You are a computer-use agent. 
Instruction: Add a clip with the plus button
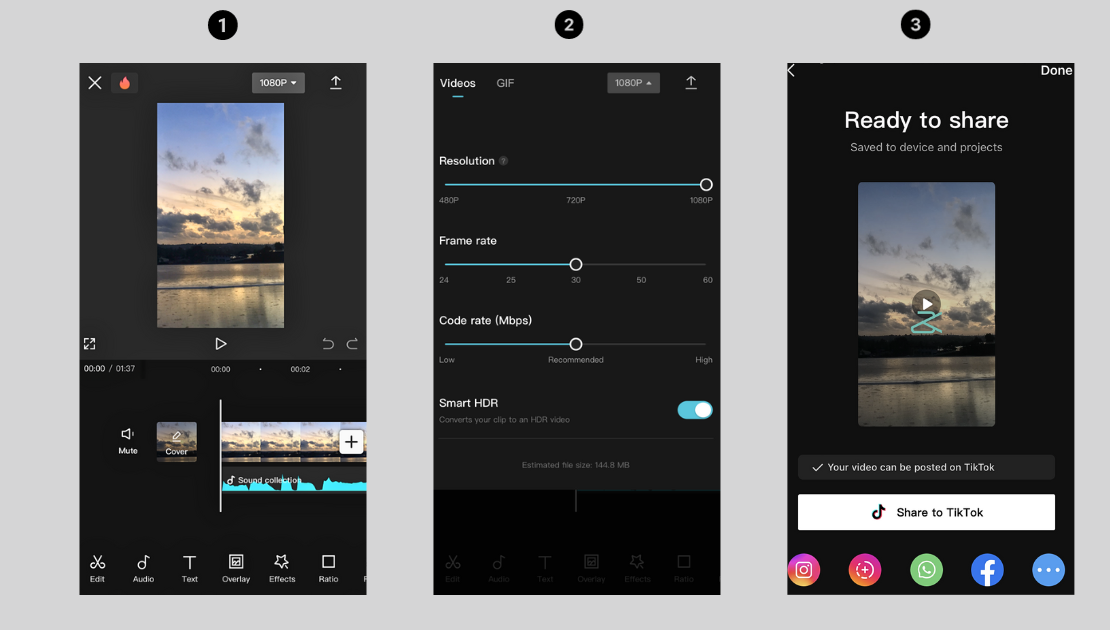click(351, 442)
